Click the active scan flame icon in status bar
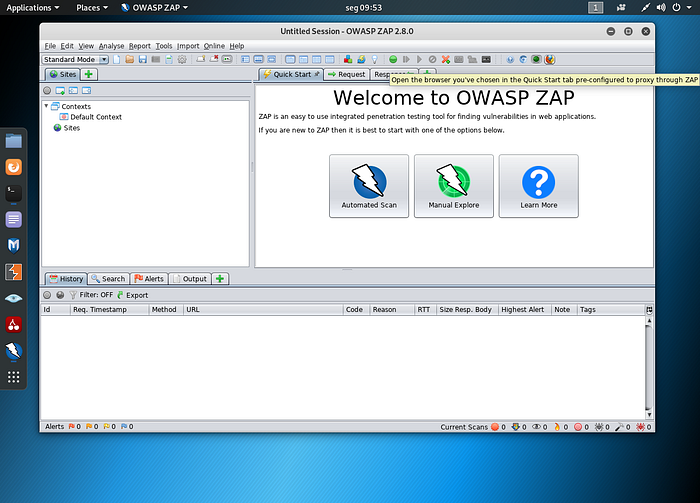 [x=557, y=427]
